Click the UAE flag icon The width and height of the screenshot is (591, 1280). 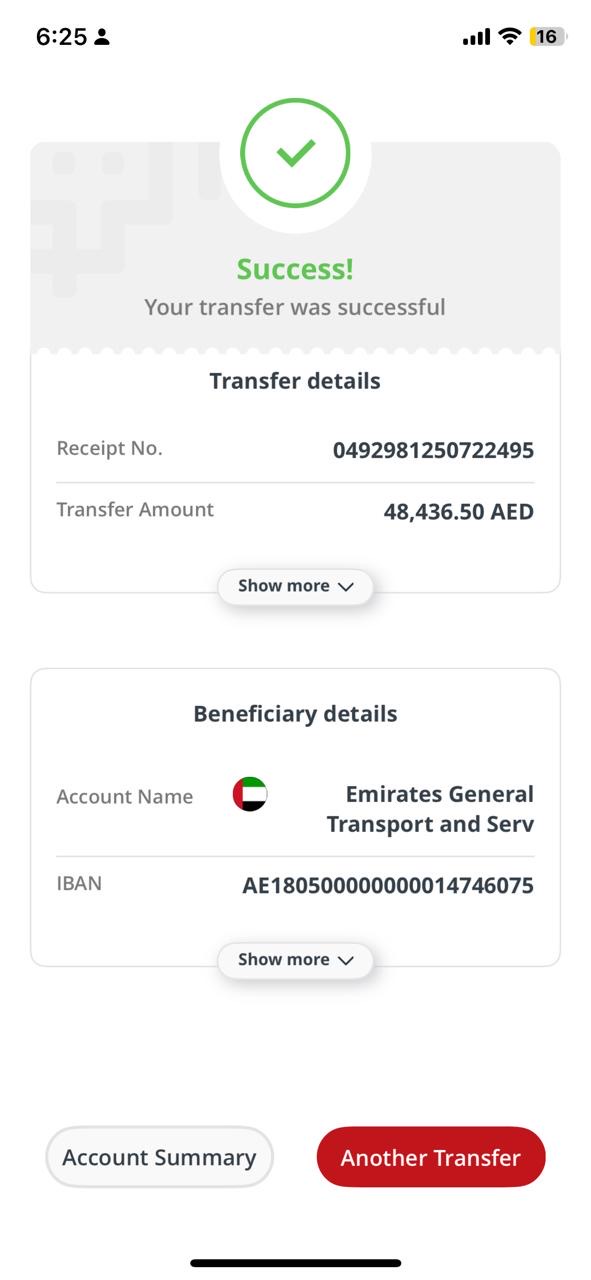tap(250, 794)
